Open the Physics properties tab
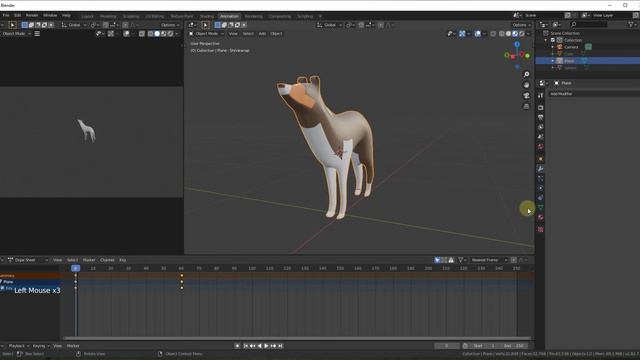The image size is (640, 360). [540, 188]
